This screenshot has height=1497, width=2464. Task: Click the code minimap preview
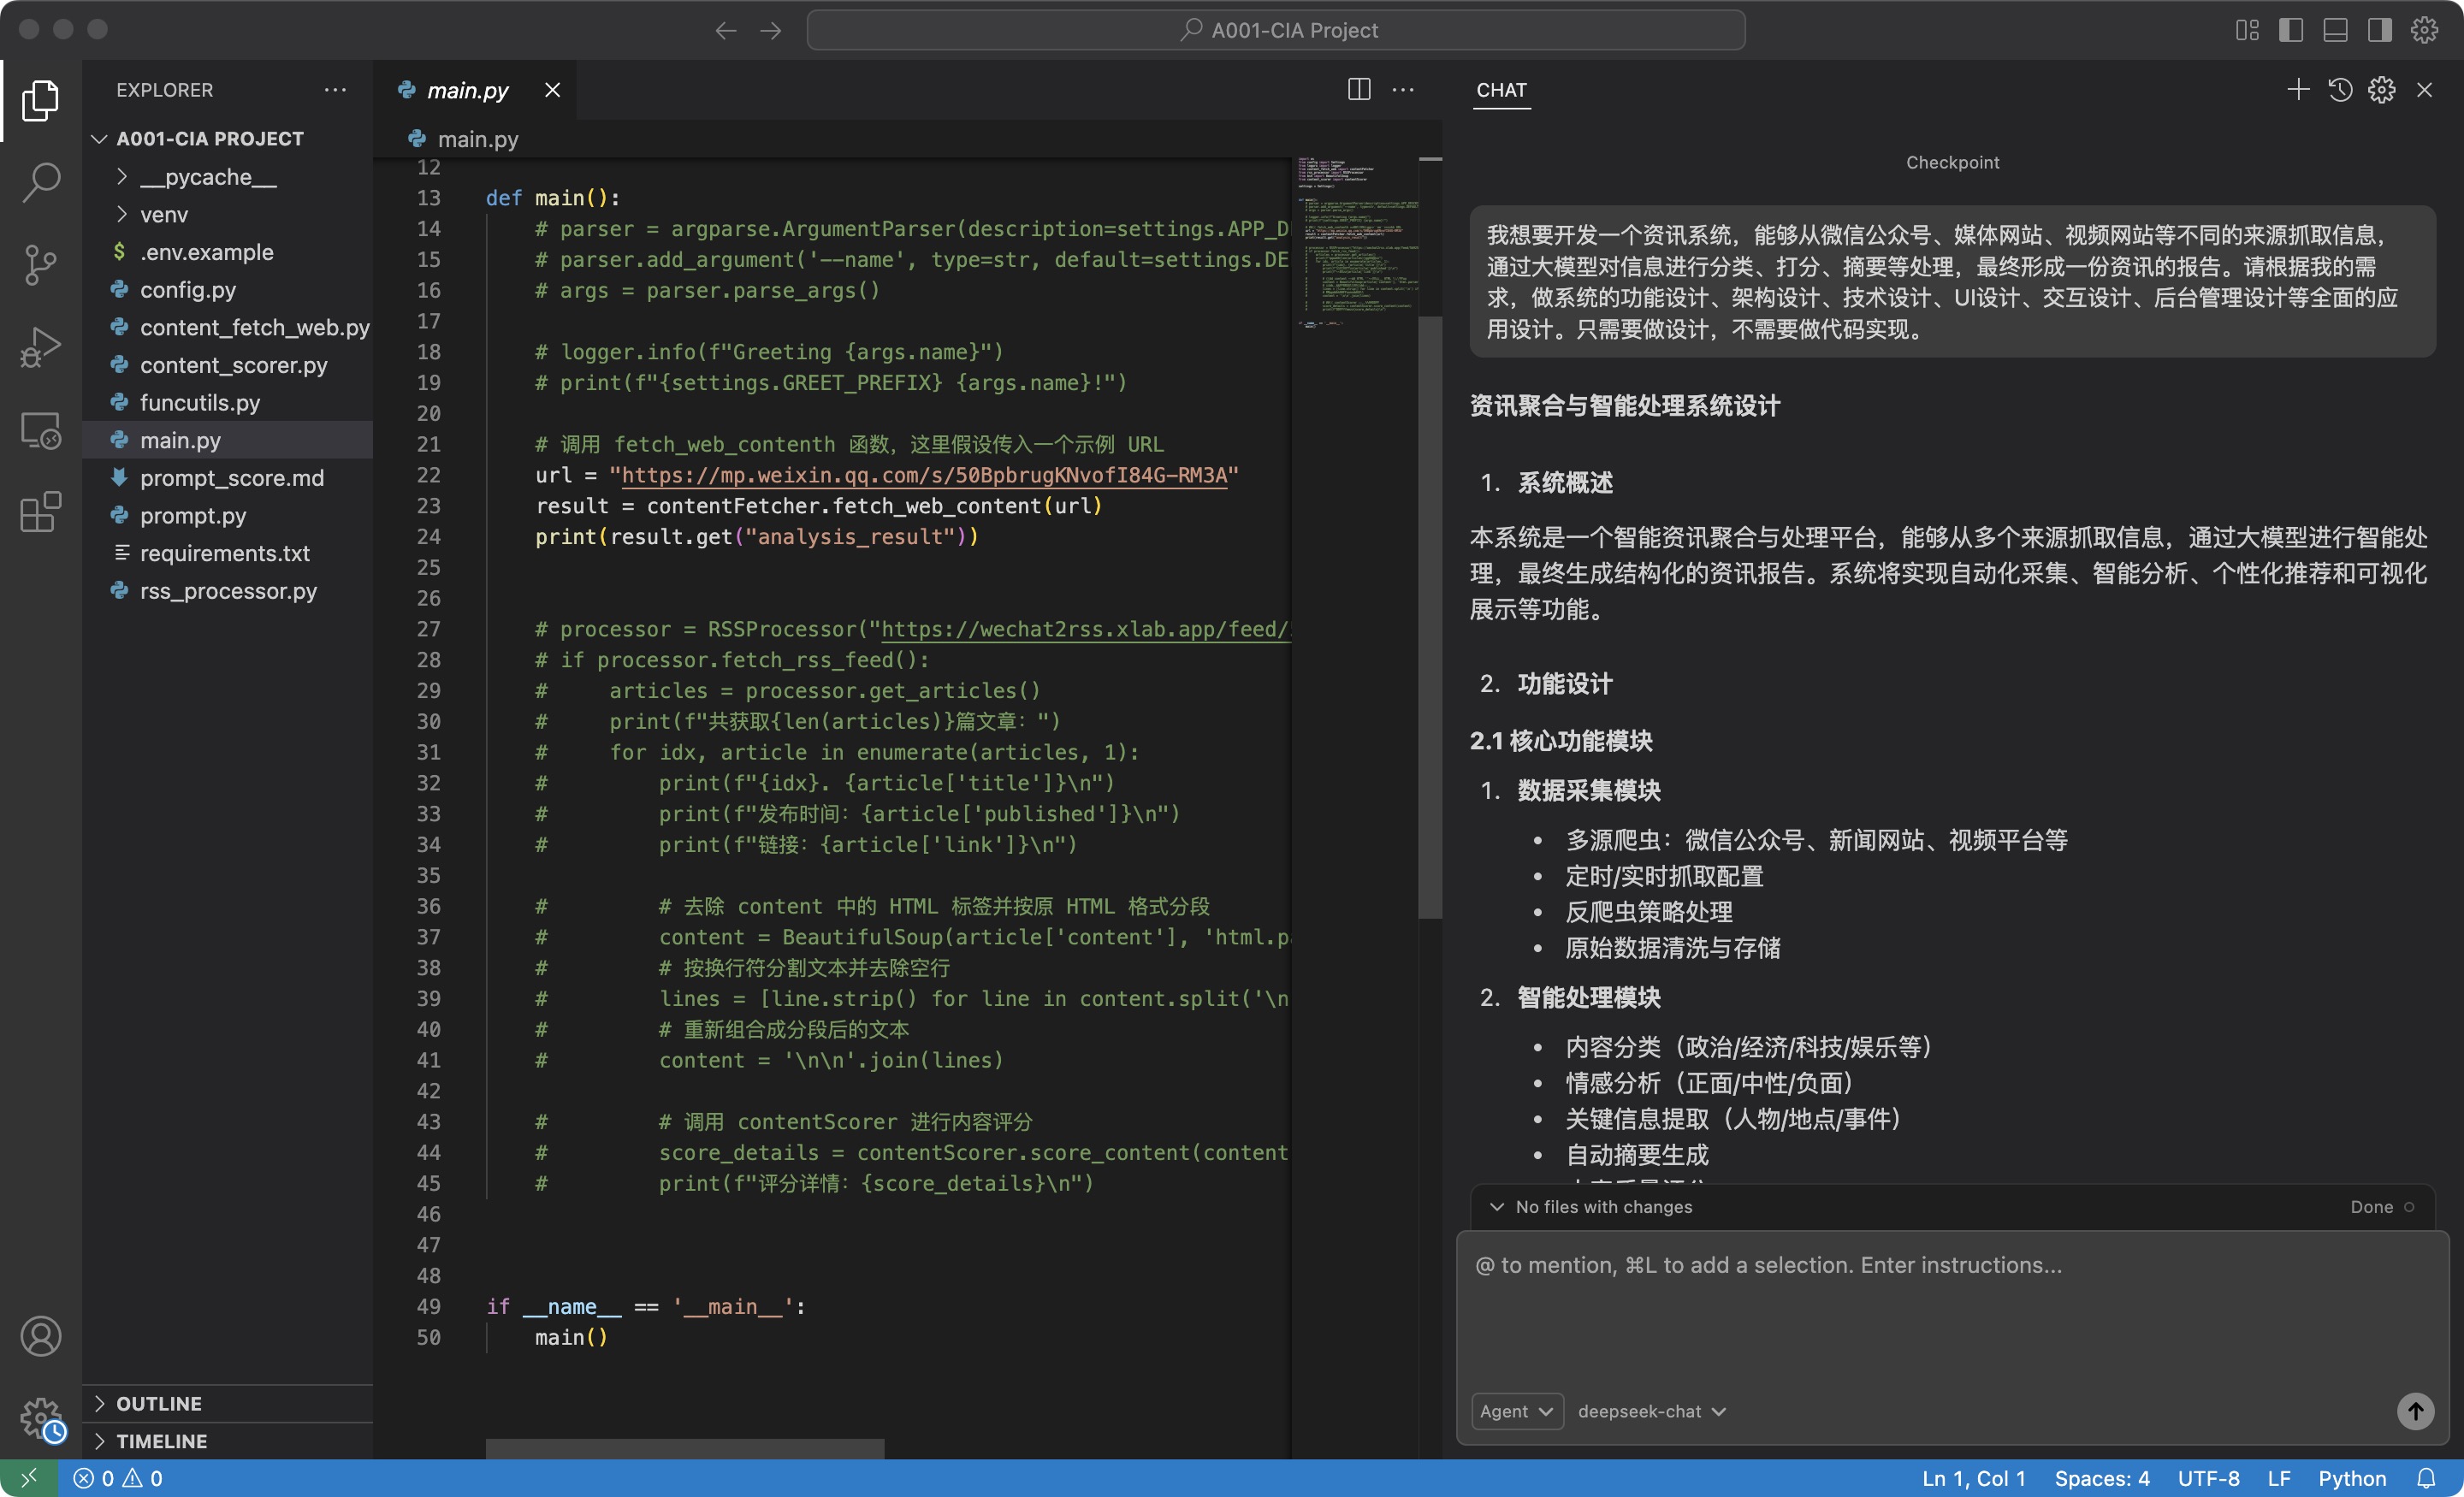coord(1356,241)
